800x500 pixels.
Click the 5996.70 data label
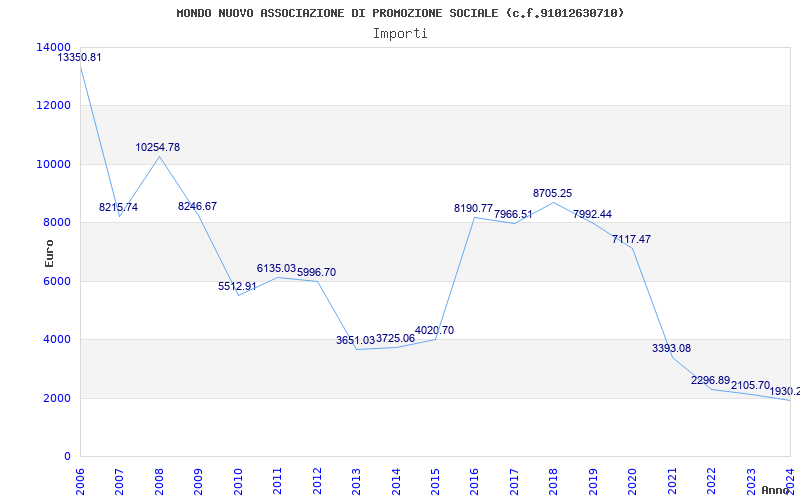pos(316,272)
